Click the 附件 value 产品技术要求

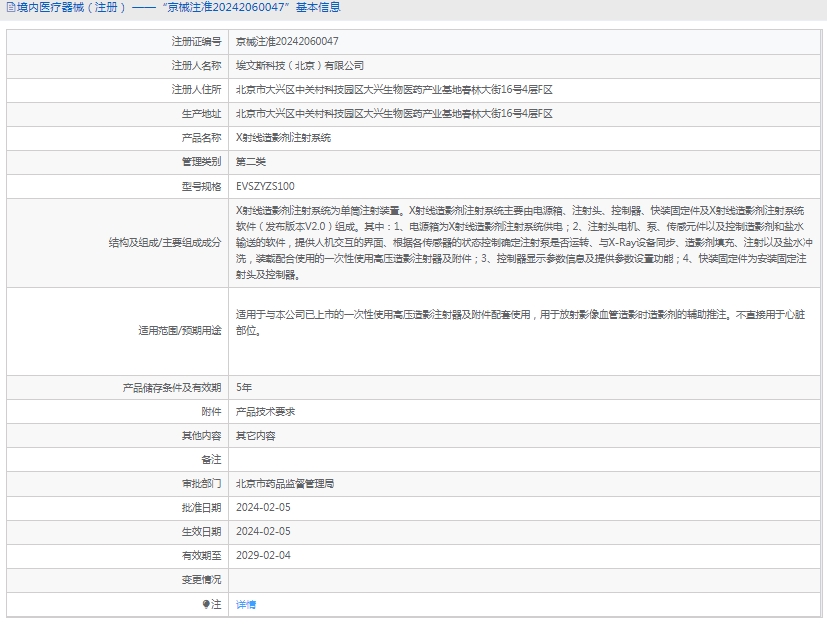pyautogui.click(x=265, y=411)
